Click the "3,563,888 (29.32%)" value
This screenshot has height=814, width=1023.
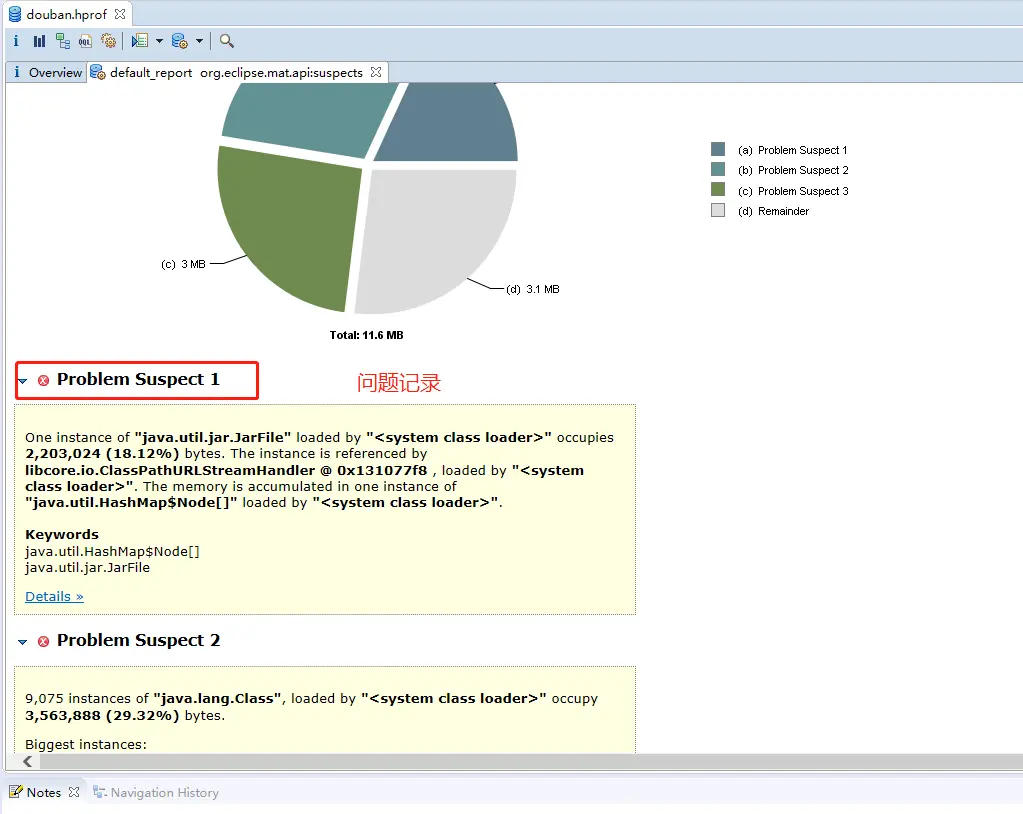click(x=102, y=716)
